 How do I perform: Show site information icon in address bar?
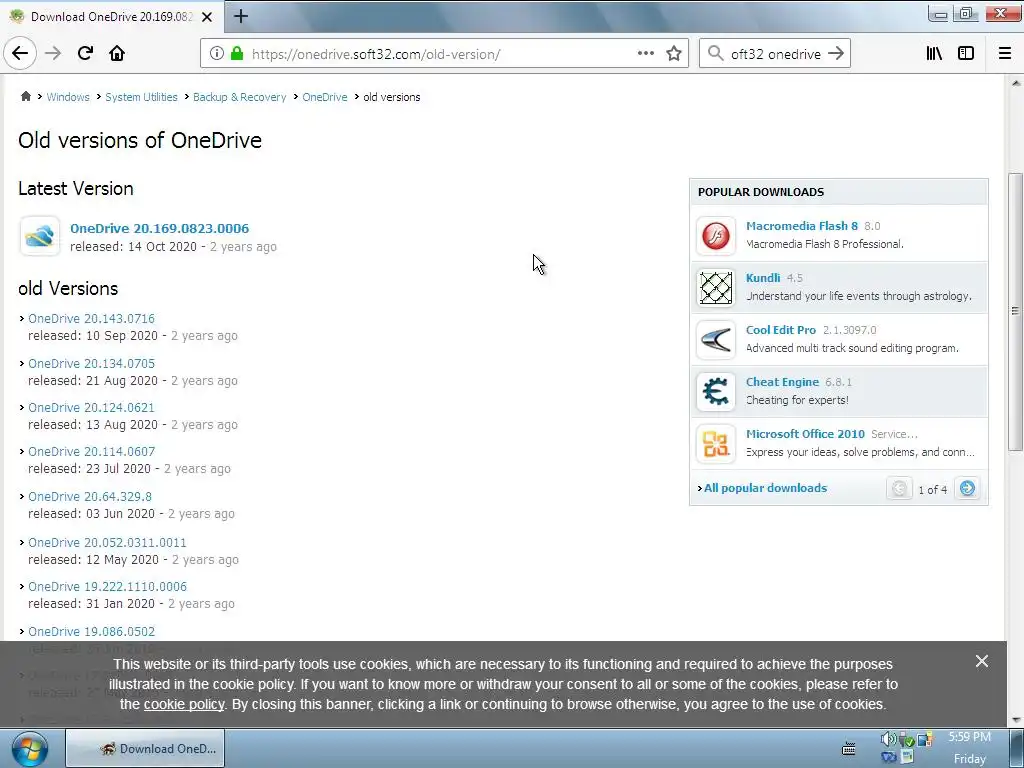coord(217,54)
